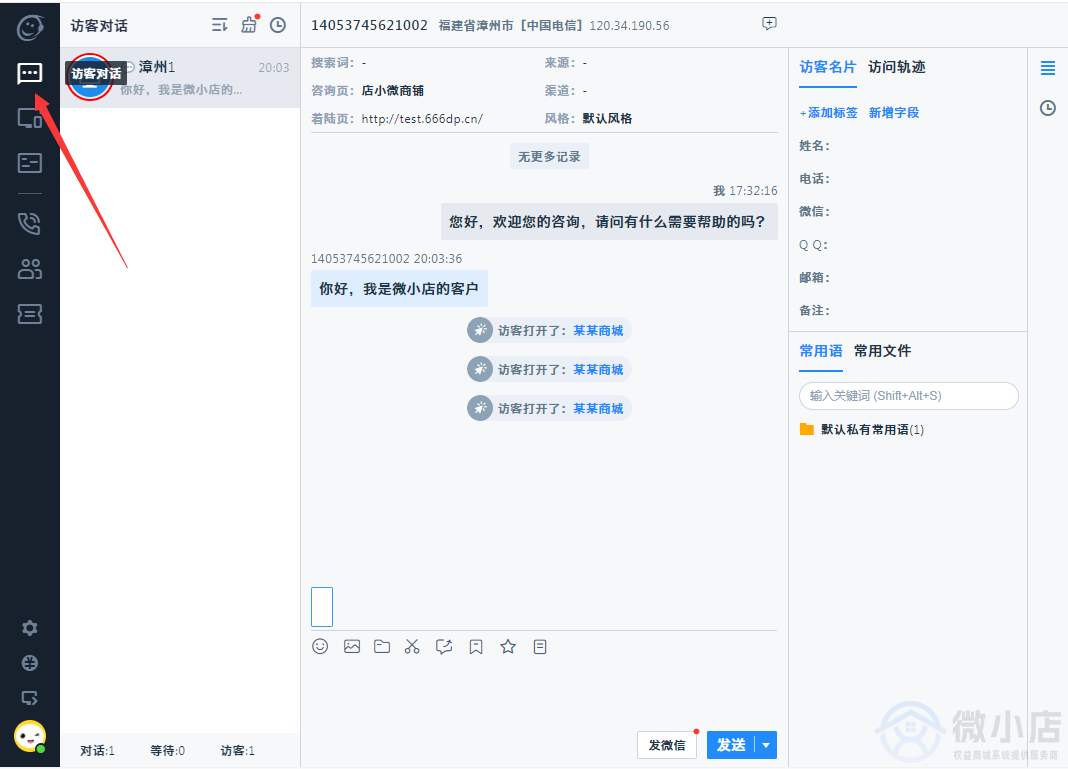Click the transfer conversation icon
This screenshot has width=1068, height=769.
(x=444, y=646)
